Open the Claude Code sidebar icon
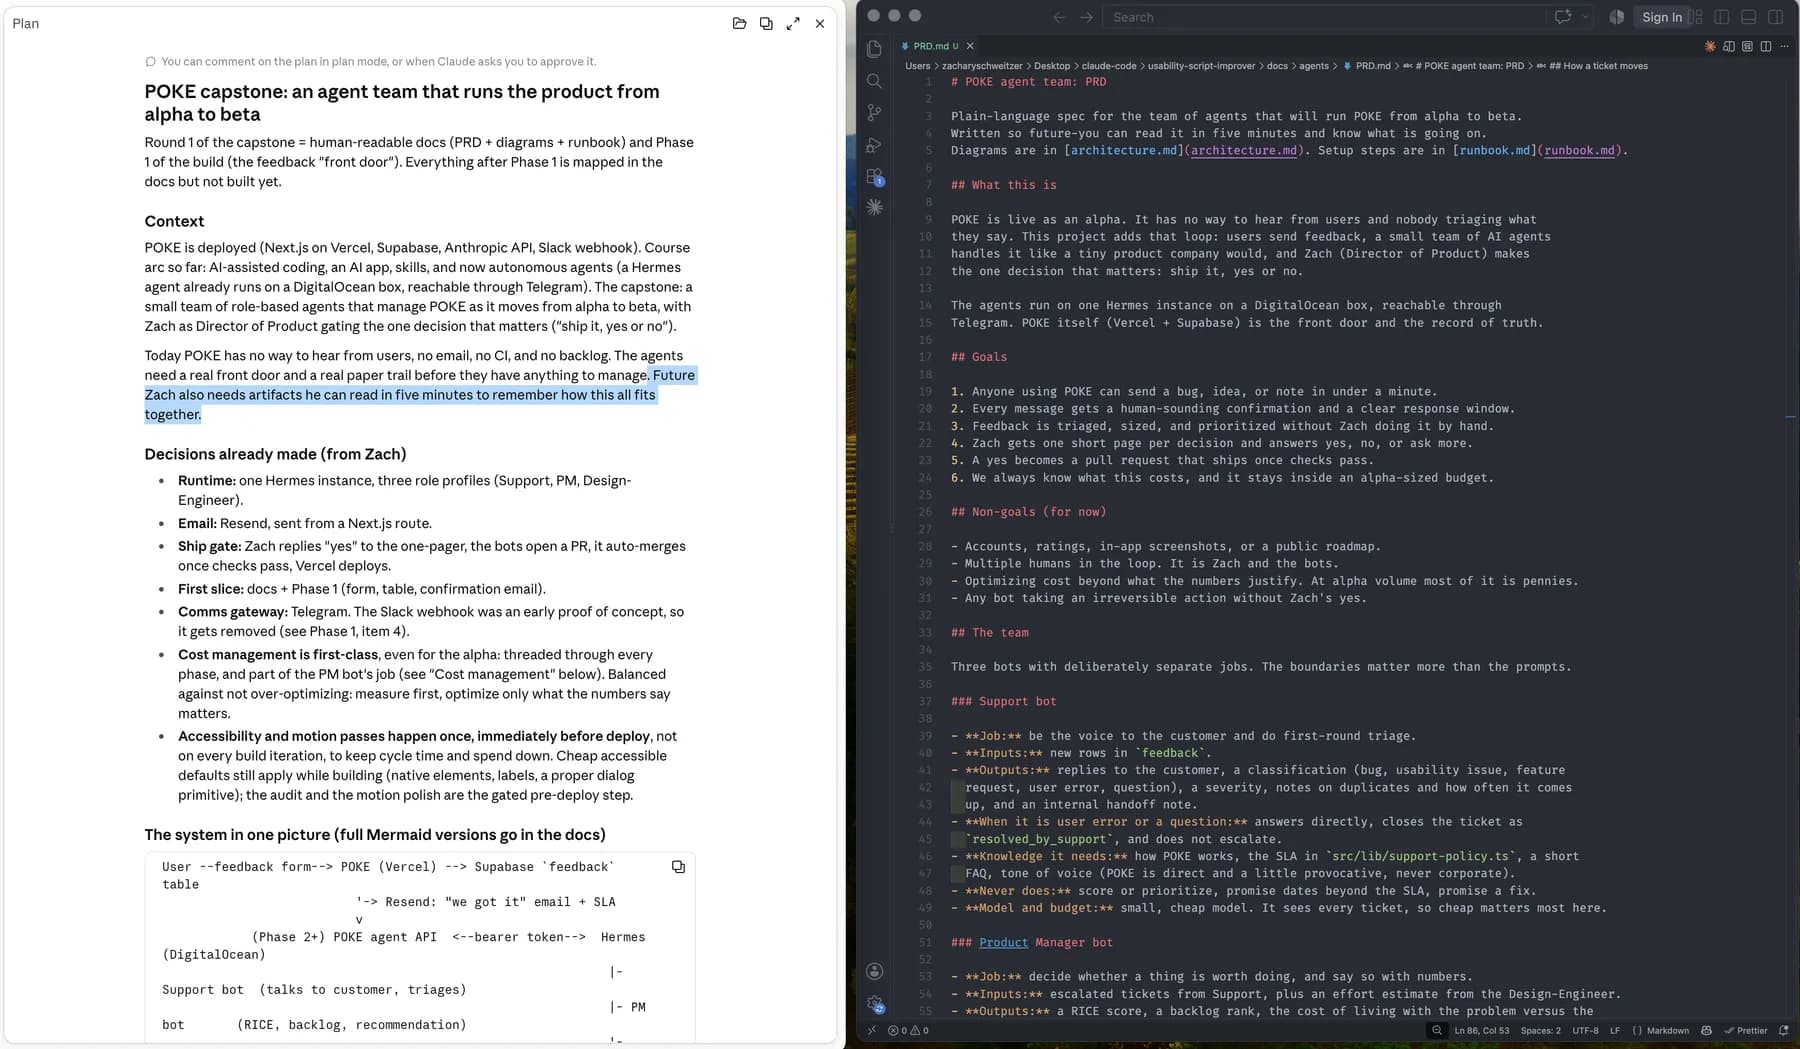 [x=874, y=207]
